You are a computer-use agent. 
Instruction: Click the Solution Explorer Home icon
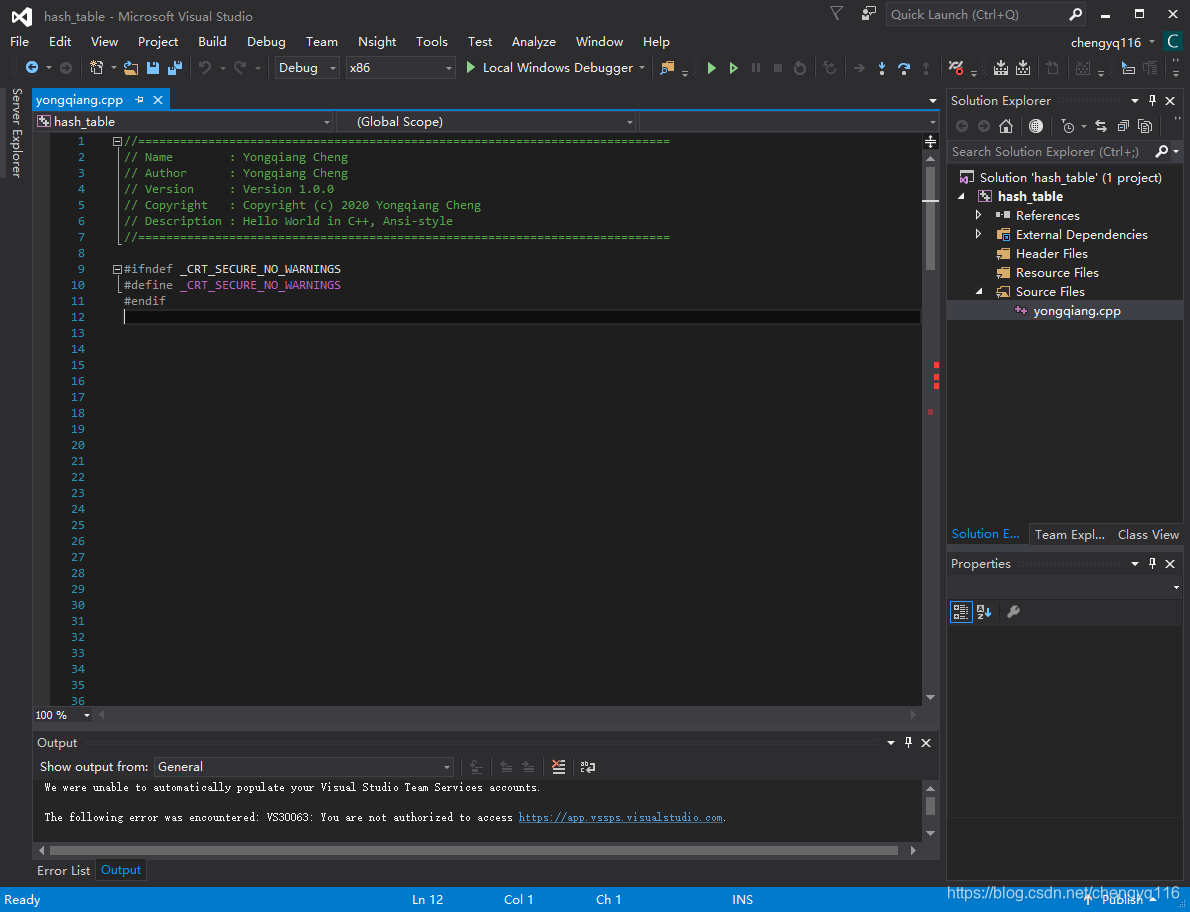coord(1006,126)
